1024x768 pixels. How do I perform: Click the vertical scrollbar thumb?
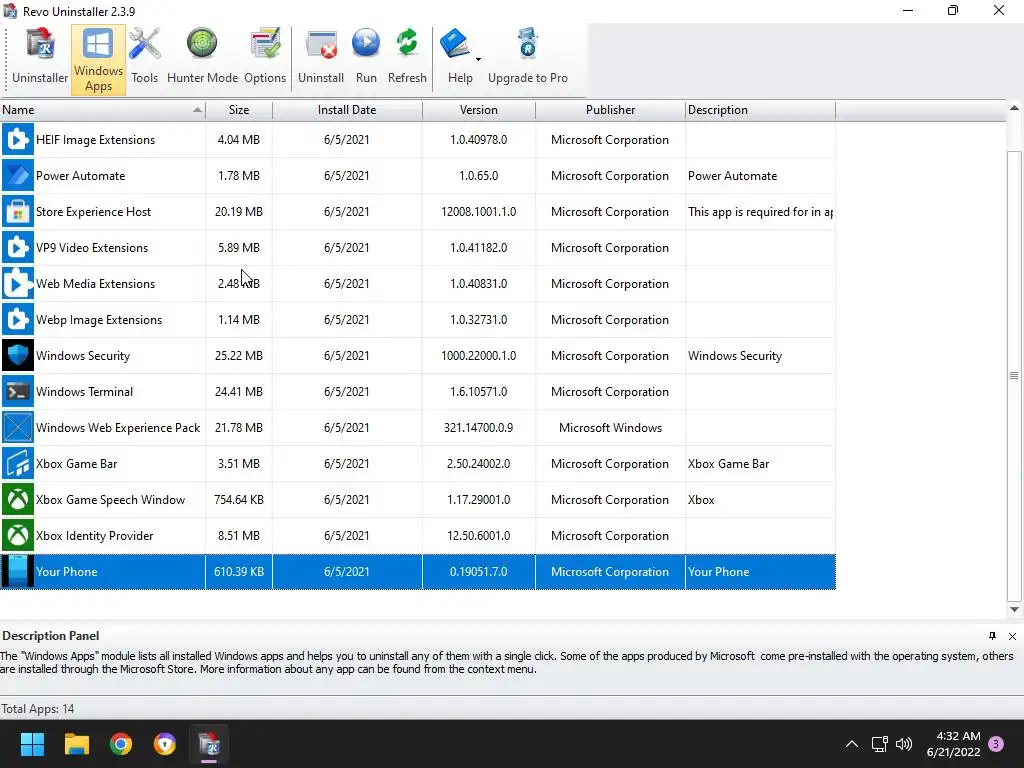point(1014,376)
